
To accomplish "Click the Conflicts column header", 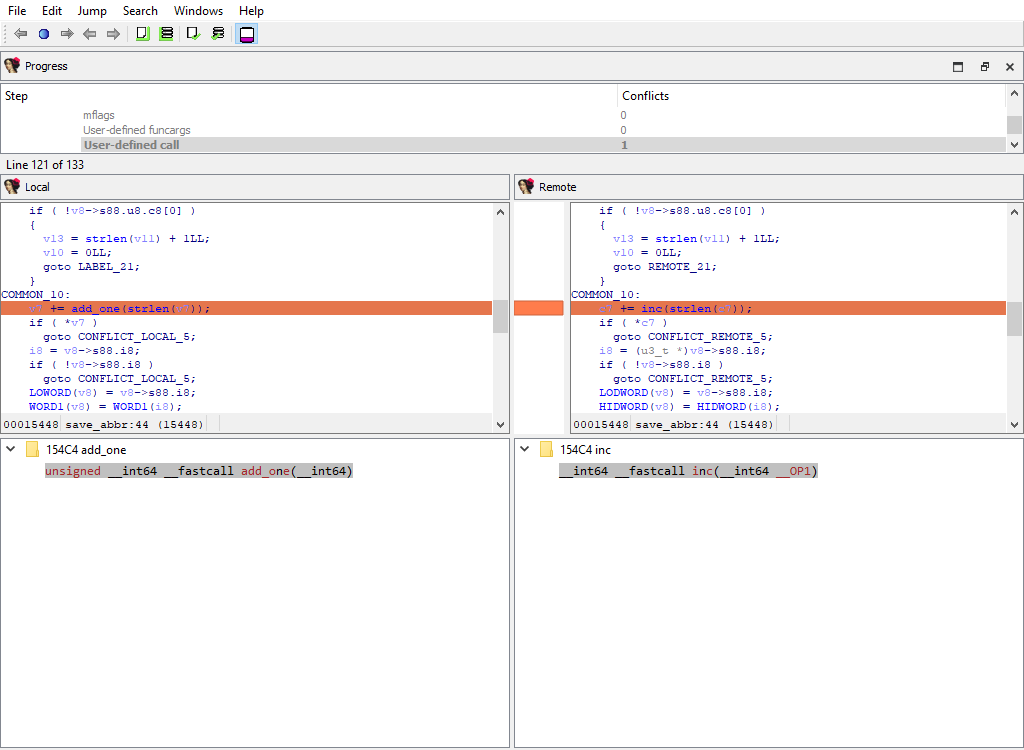I will coord(645,96).
